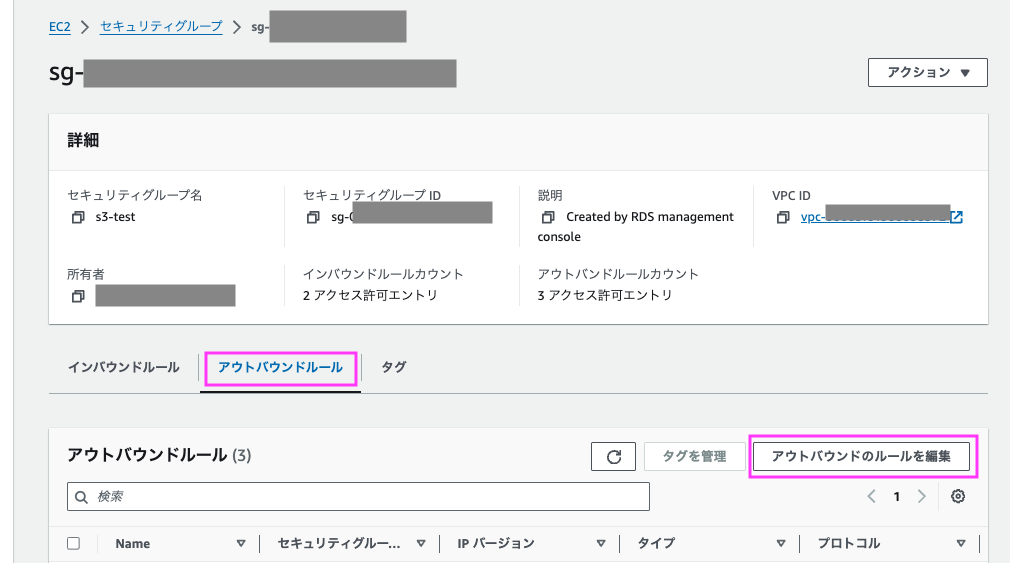Open the vpc- ID link

coord(875,217)
